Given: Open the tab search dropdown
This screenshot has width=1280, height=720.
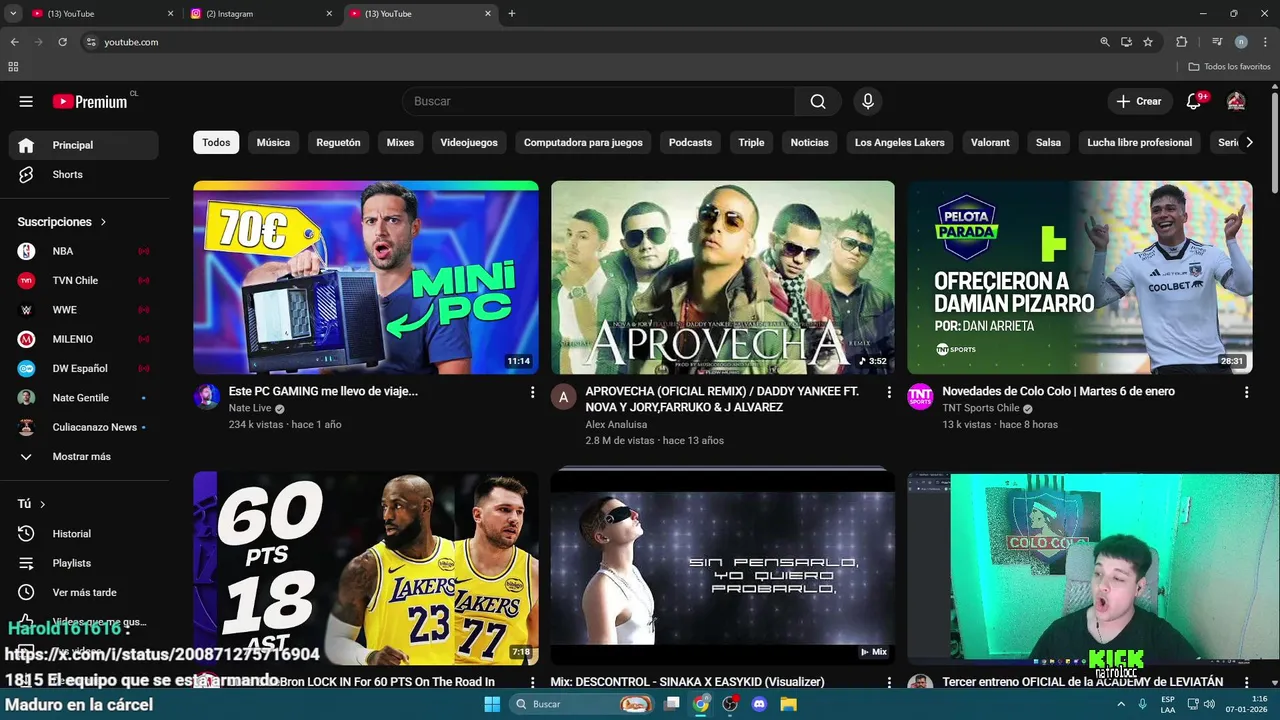Looking at the screenshot, I should click(x=13, y=14).
